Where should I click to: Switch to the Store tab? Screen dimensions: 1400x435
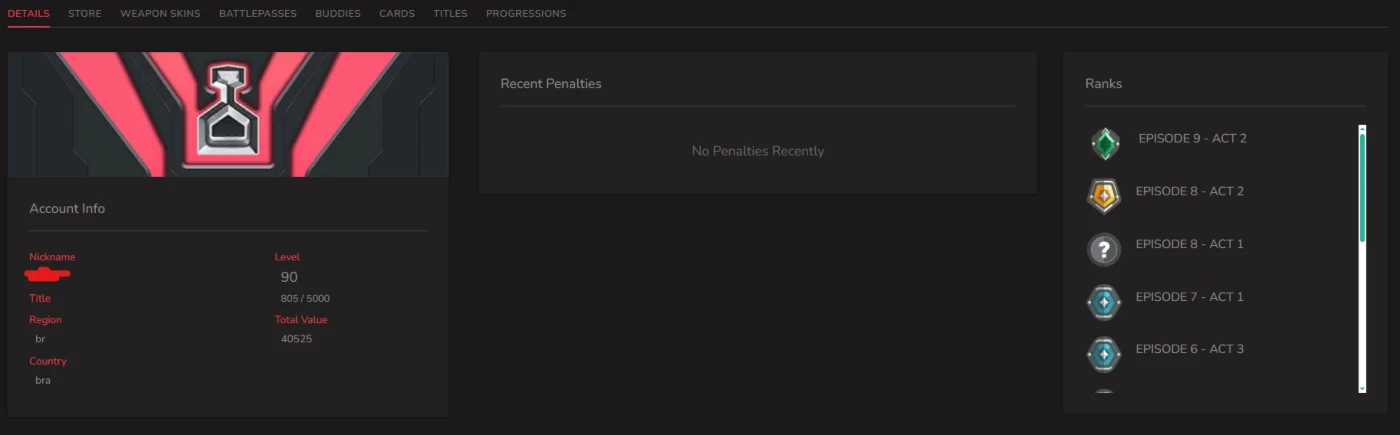coord(85,14)
